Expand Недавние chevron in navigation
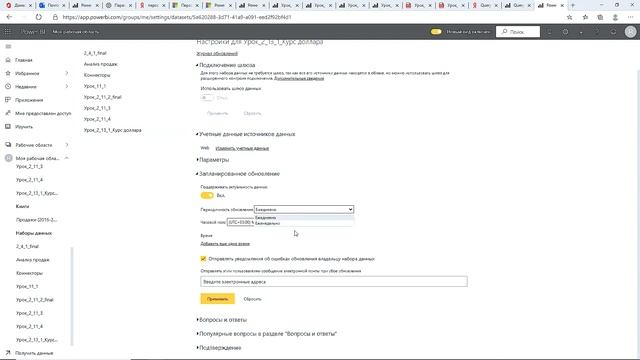The width and height of the screenshot is (640, 360). [67, 87]
